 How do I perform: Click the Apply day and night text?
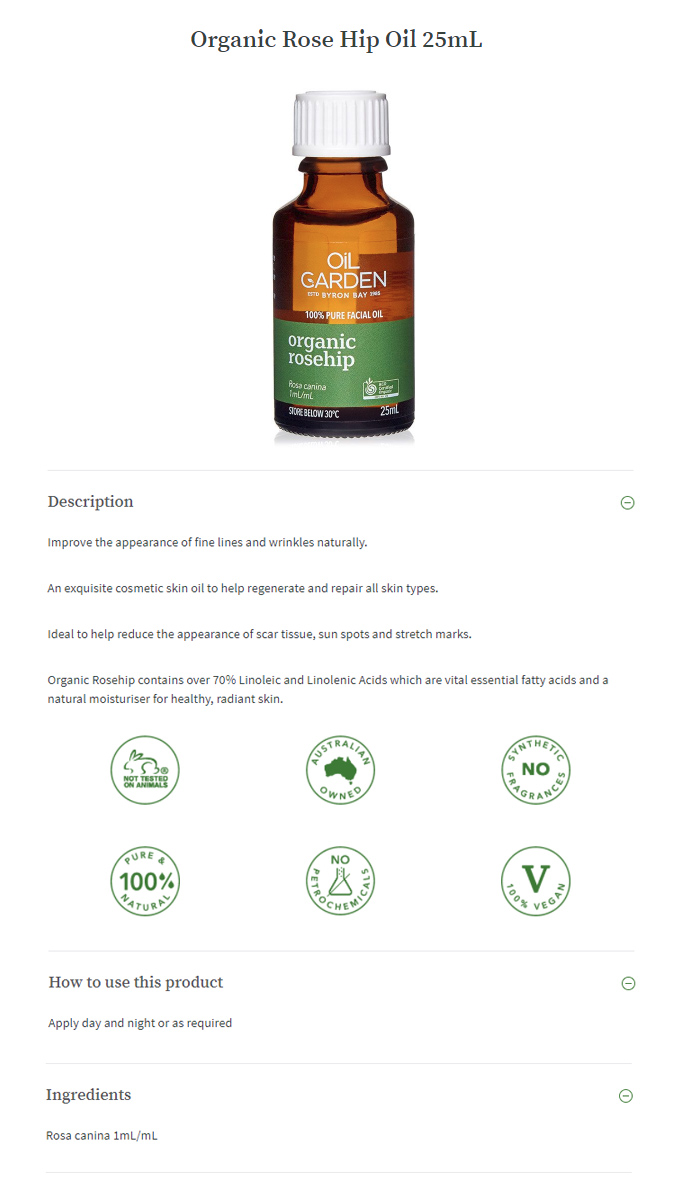coord(140,1023)
